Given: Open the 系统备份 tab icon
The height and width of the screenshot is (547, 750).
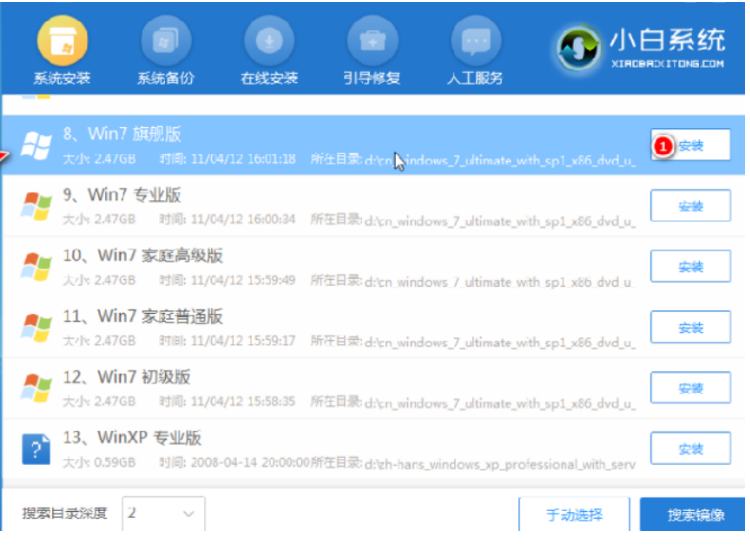Looking at the screenshot, I should point(166,42).
